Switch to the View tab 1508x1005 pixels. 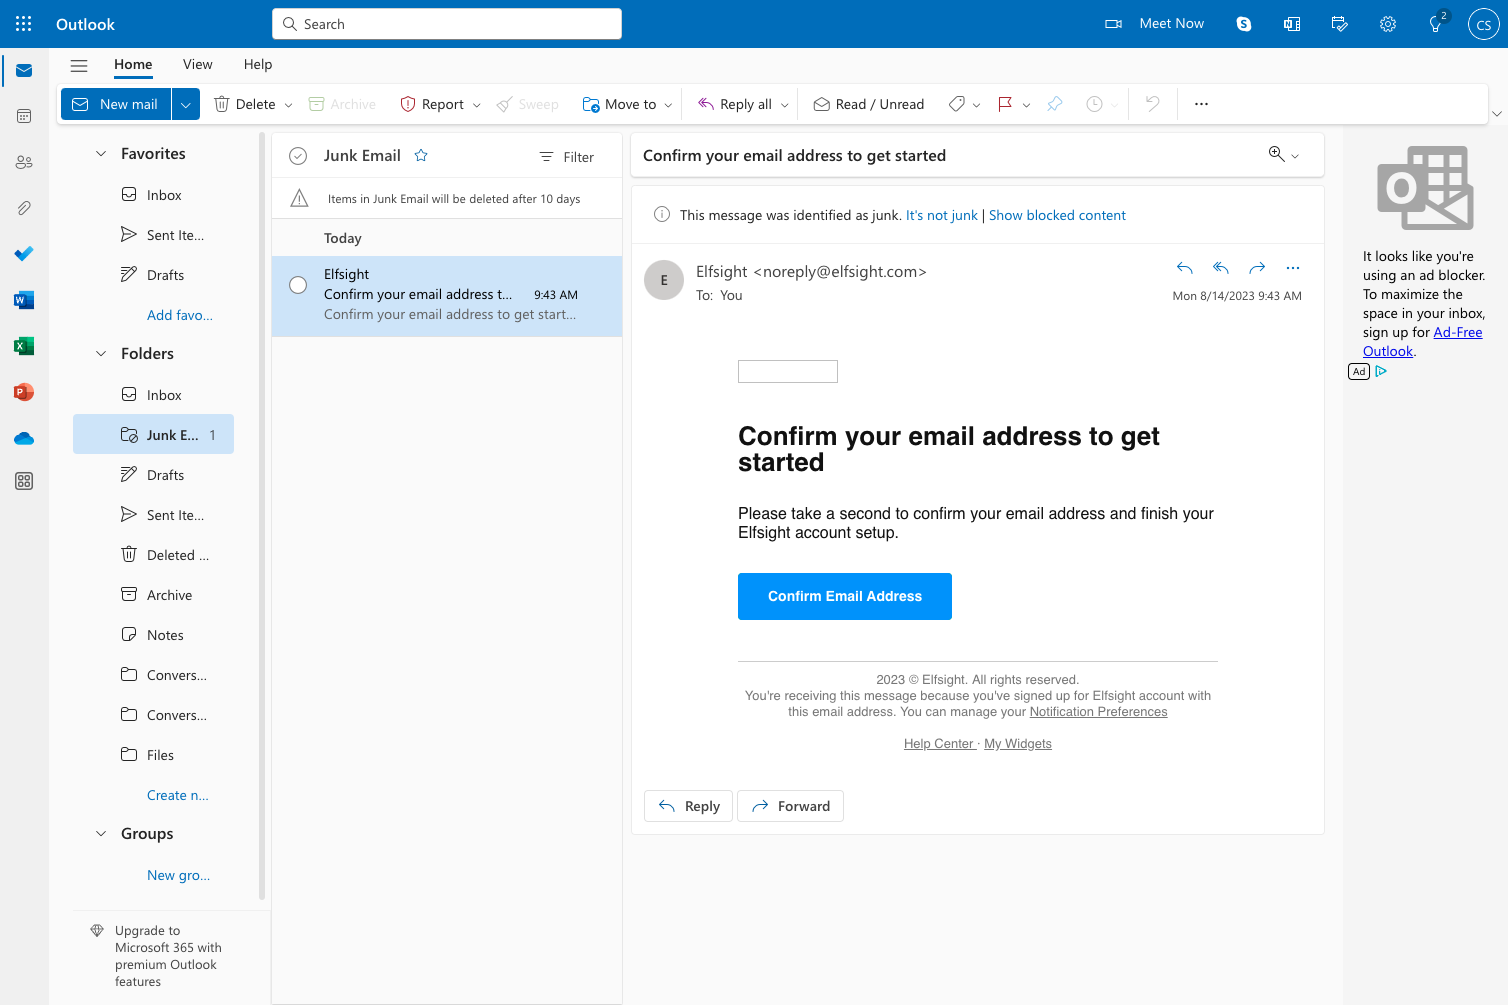pos(198,64)
